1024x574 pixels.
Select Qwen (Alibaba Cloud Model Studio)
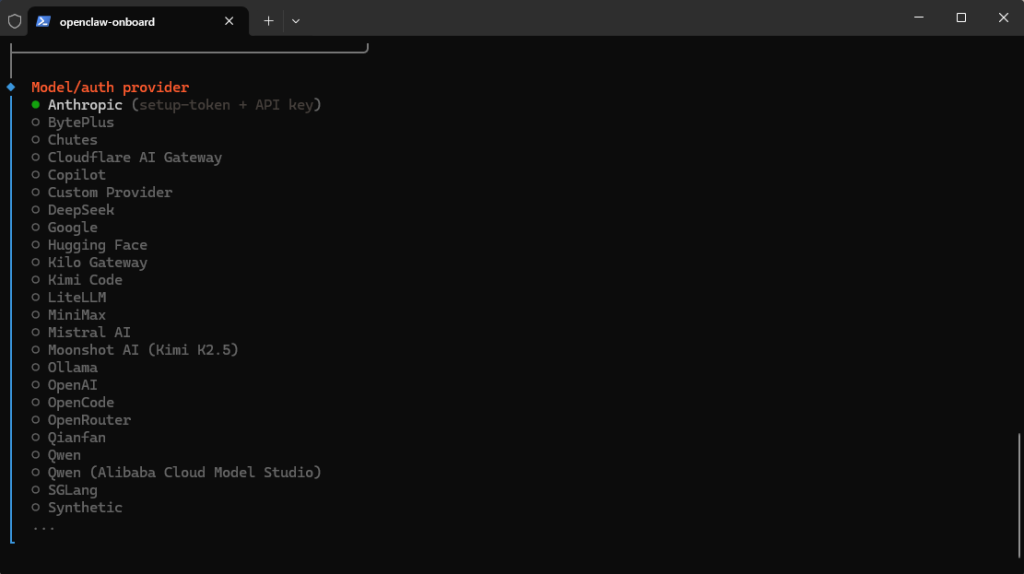coord(184,472)
